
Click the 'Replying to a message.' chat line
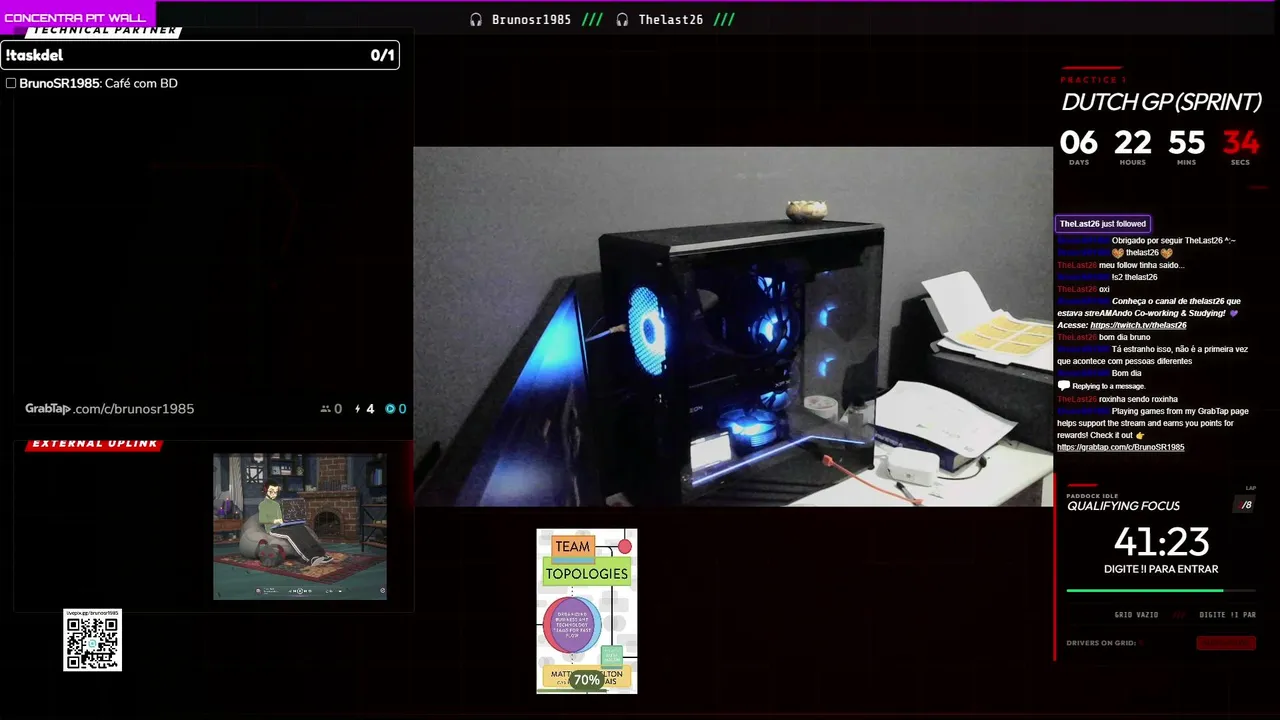(1109, 386)
